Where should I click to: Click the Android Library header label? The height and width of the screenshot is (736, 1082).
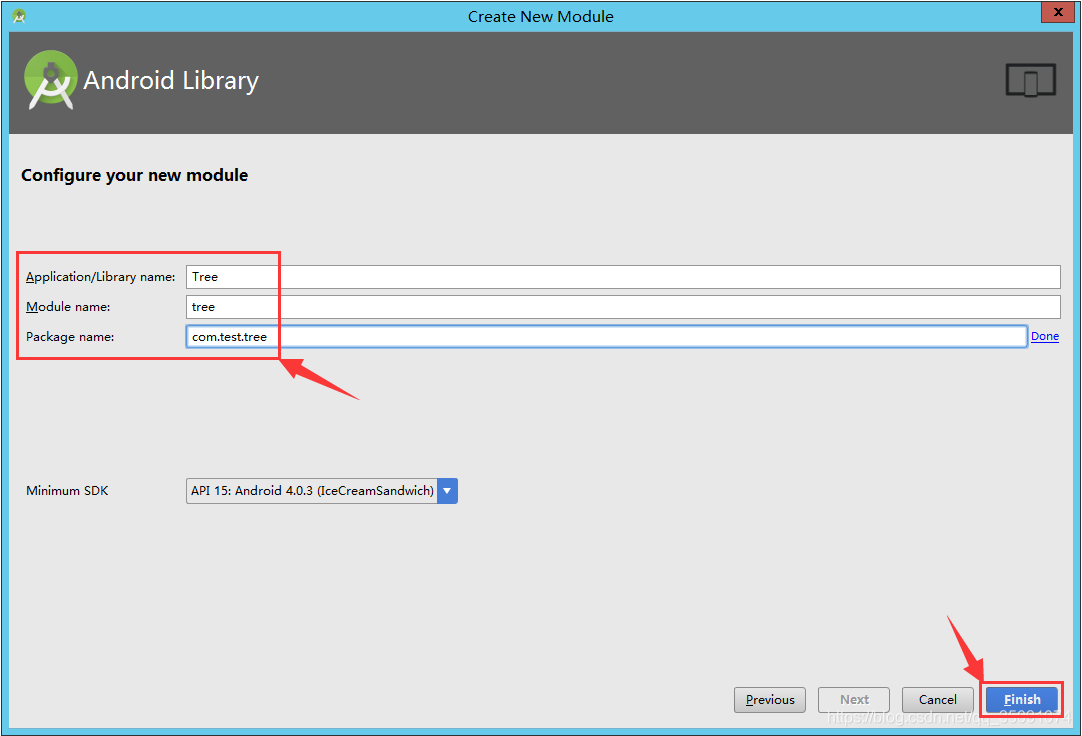click(170, 80)
